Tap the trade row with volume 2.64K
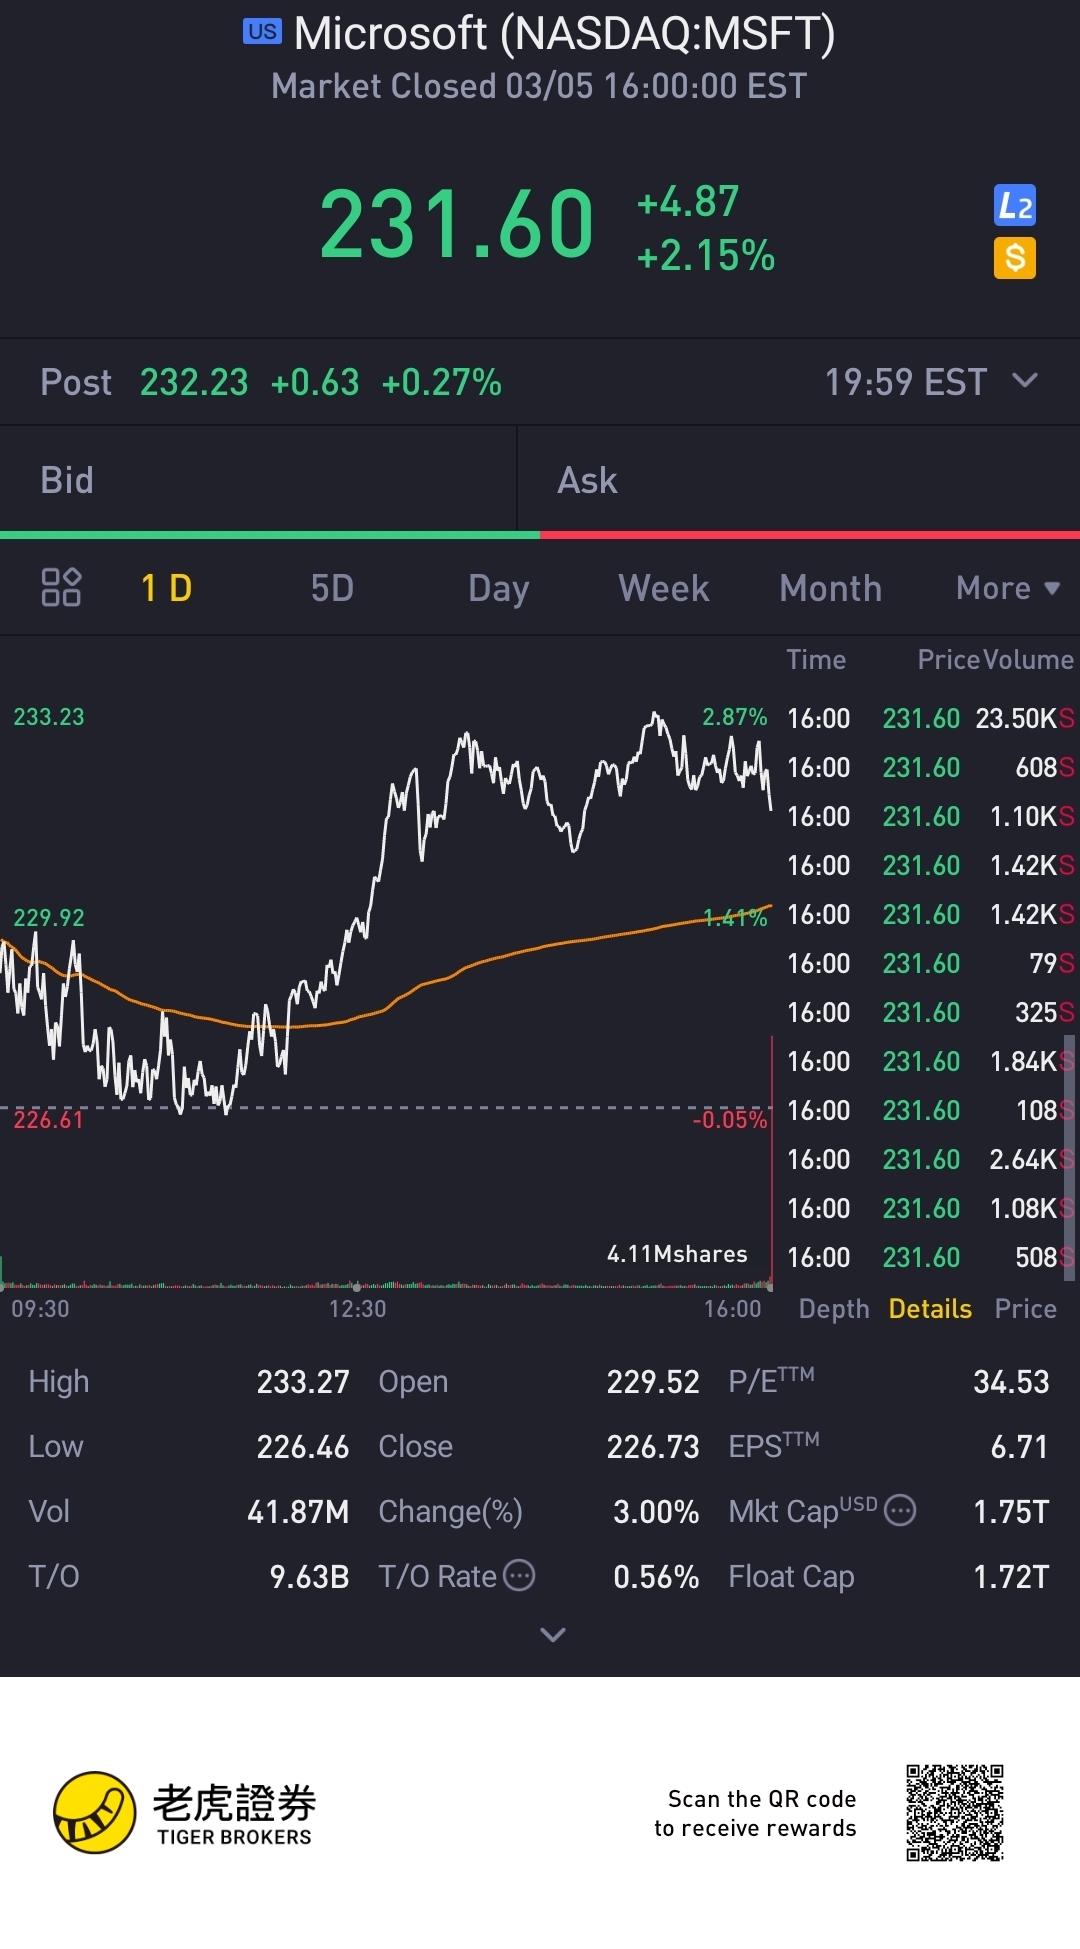The image size is (1080, 1949). click(x=930, y=1159)
